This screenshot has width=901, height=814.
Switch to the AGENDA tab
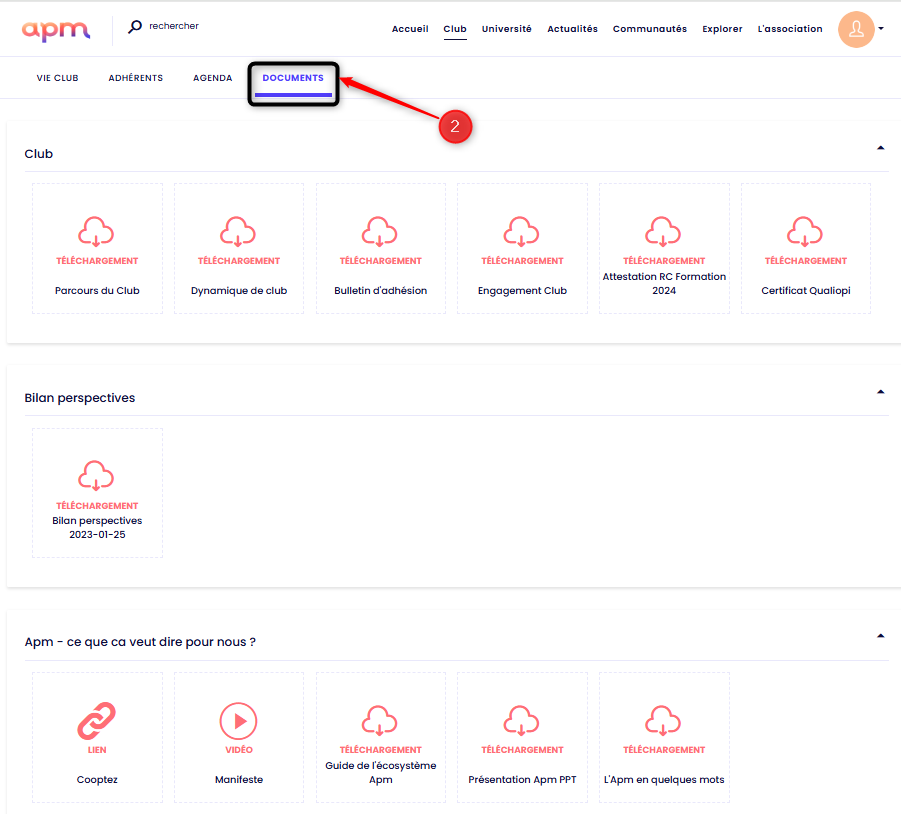(x=213, y=78)
